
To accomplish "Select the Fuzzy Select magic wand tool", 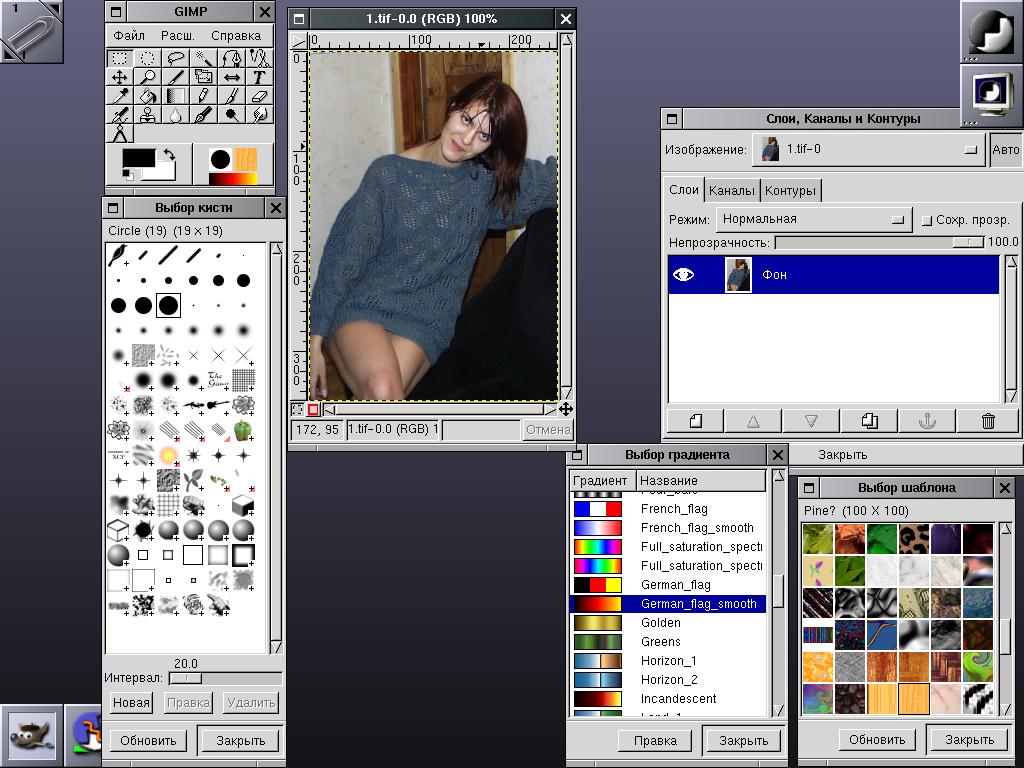I will pos(204,58).
